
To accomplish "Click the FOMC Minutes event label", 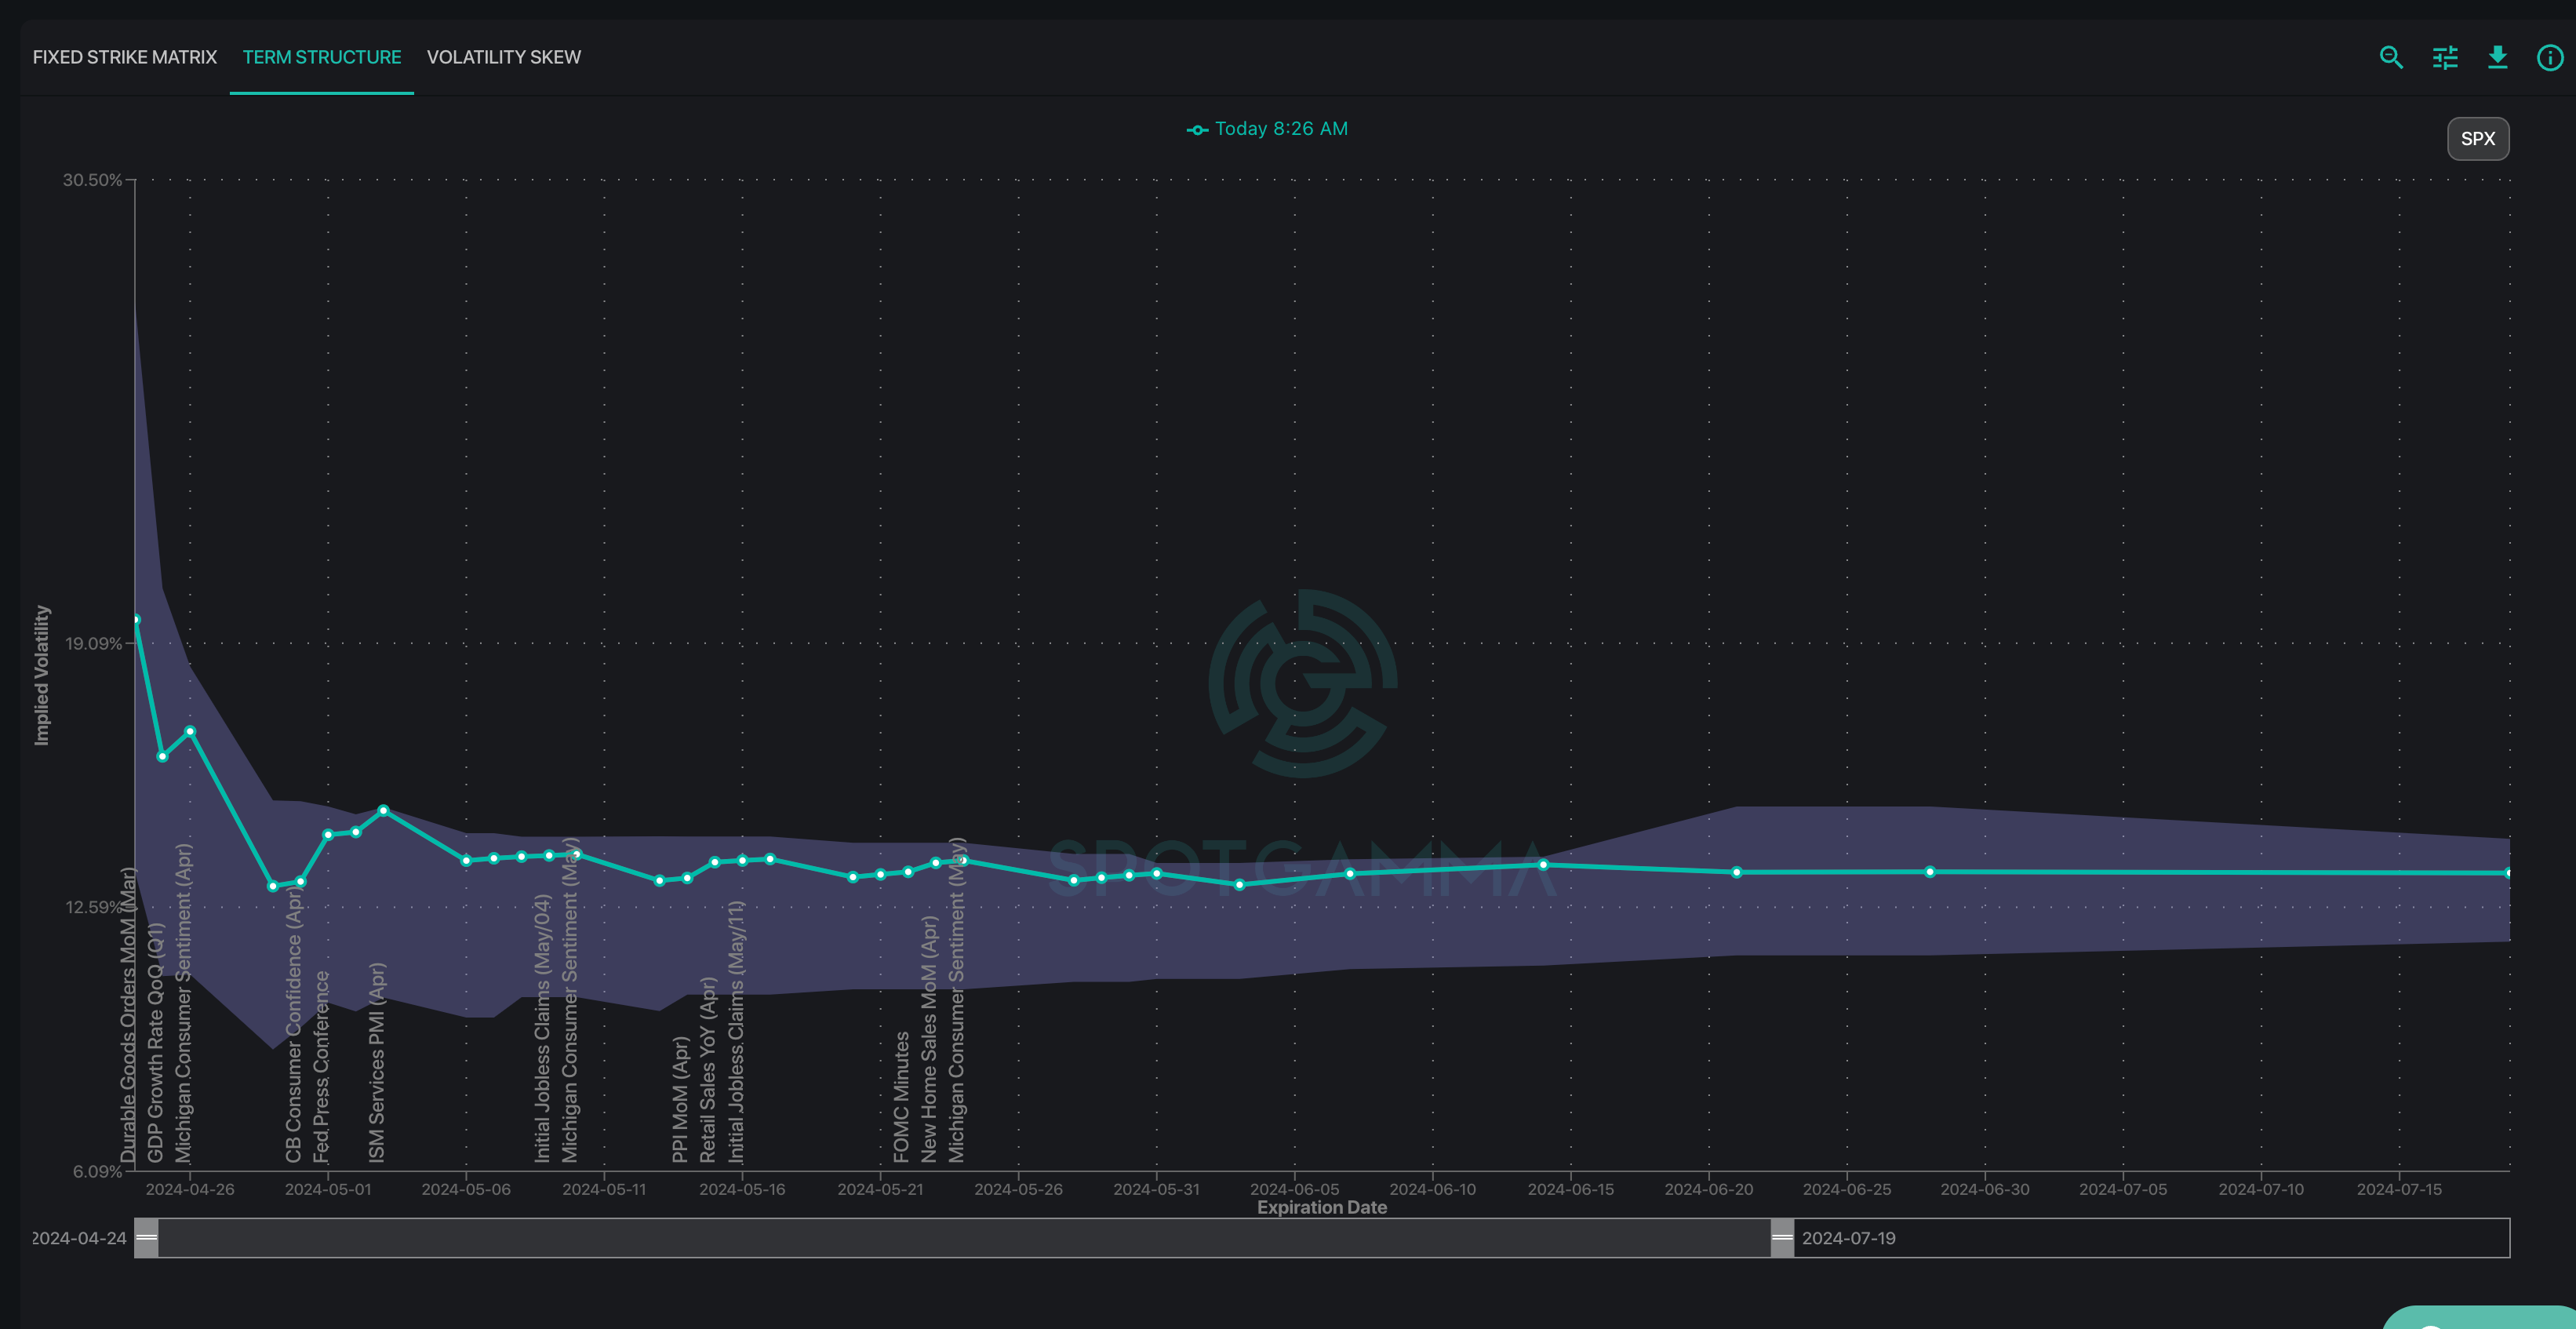I will [x=901, y=1097].
